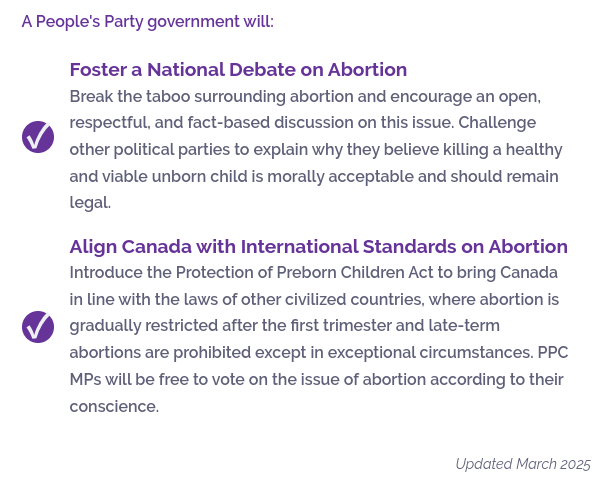The height and width of the screenshot is (485, 613).
Task: Click the phrase 'civilized countries'
Action: pos(354,300)
